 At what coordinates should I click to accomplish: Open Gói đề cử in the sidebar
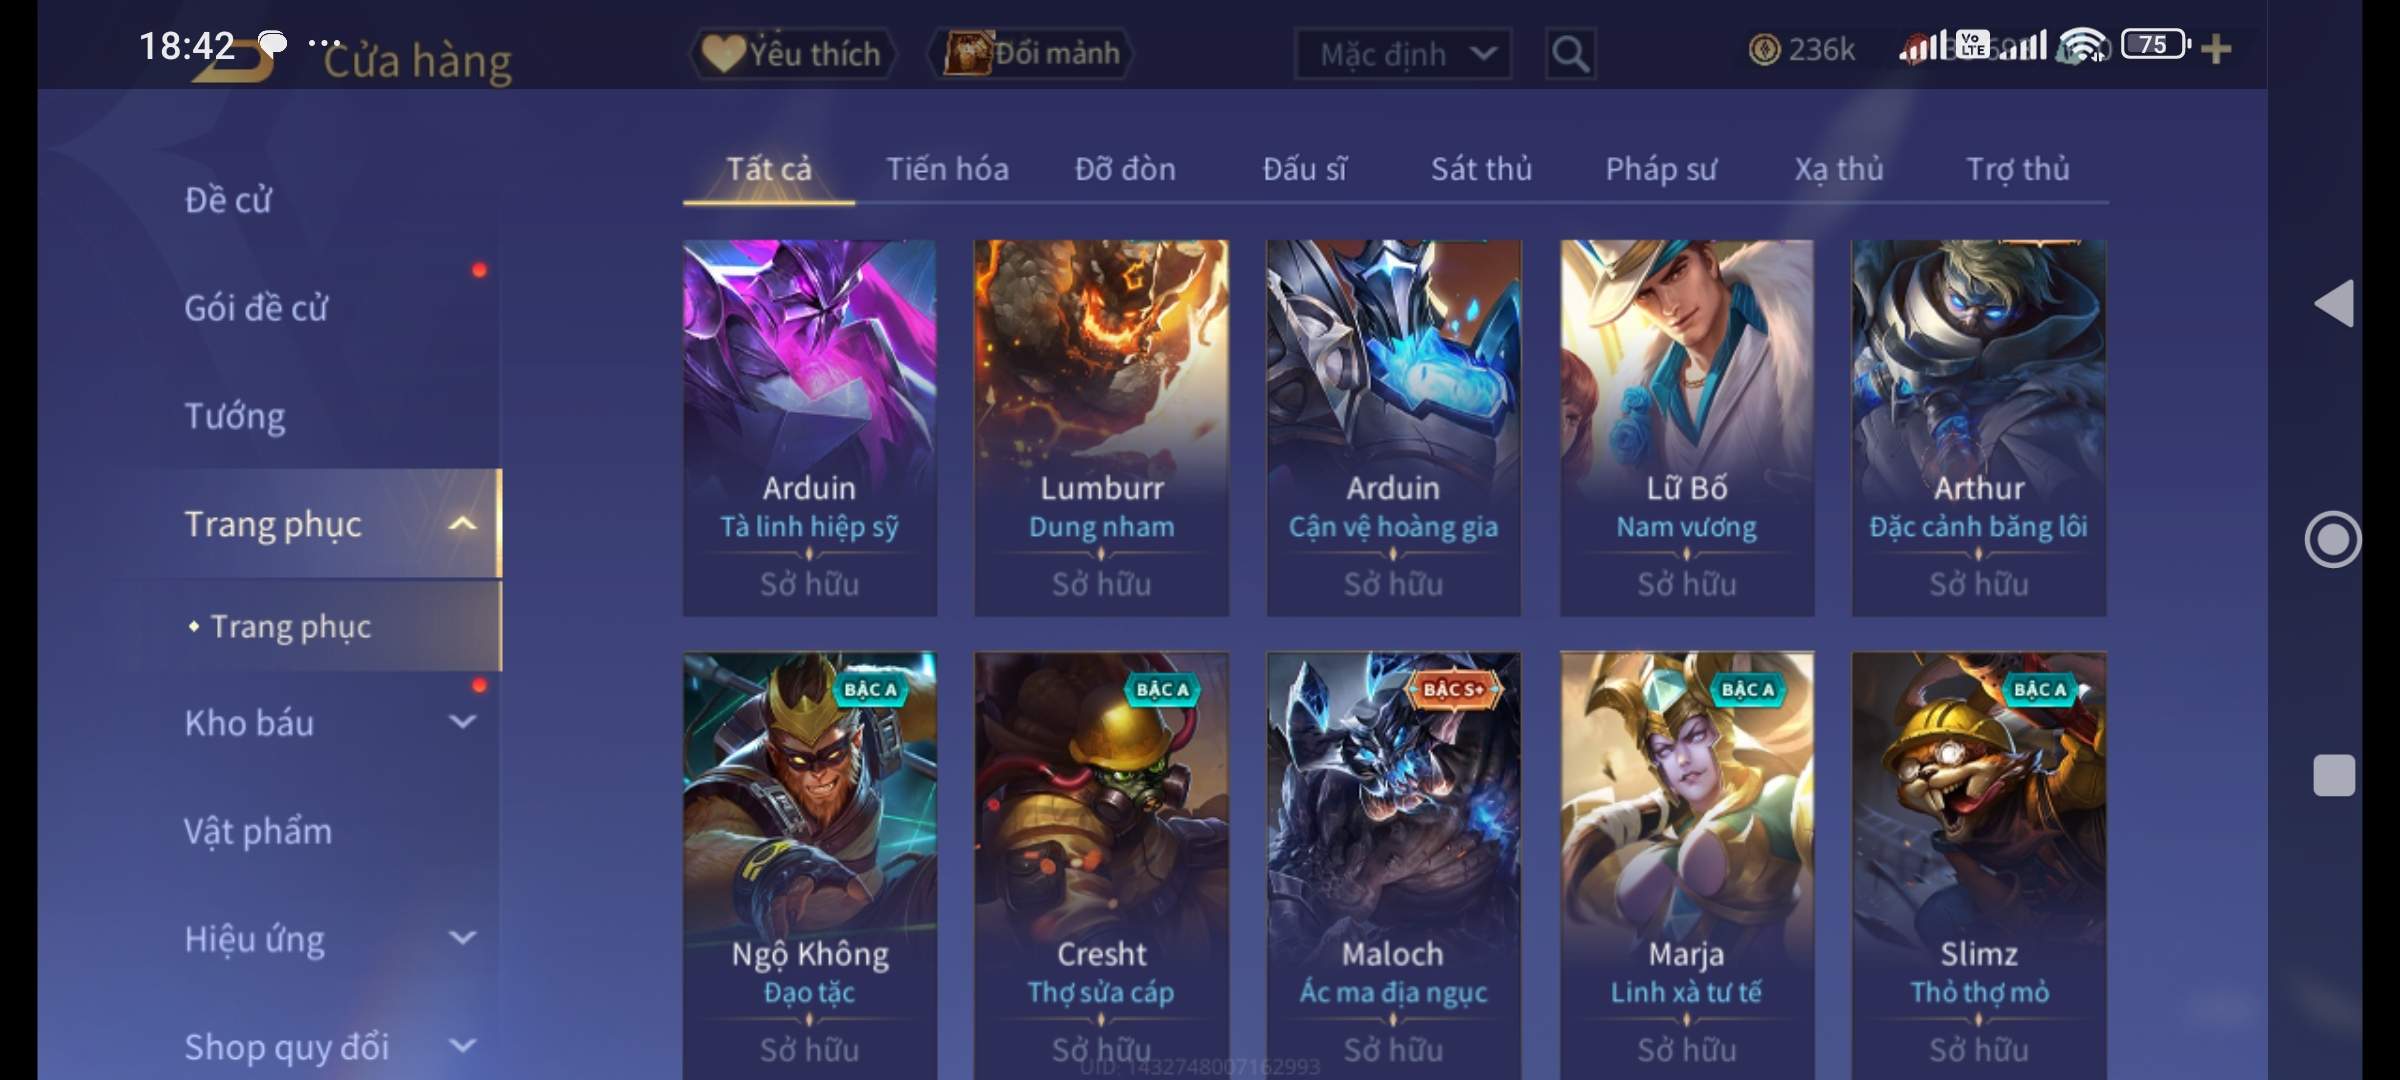[256, 307]
